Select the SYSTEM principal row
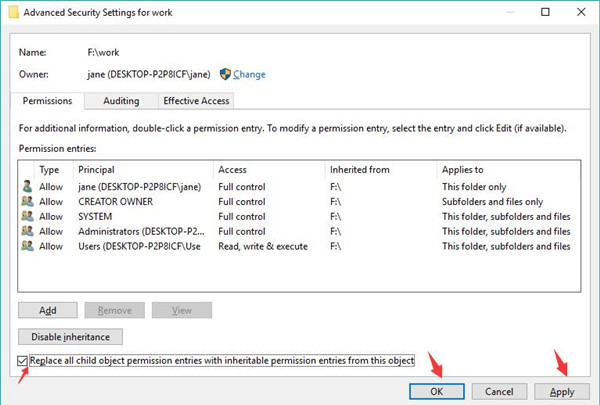 click(299, 217)
